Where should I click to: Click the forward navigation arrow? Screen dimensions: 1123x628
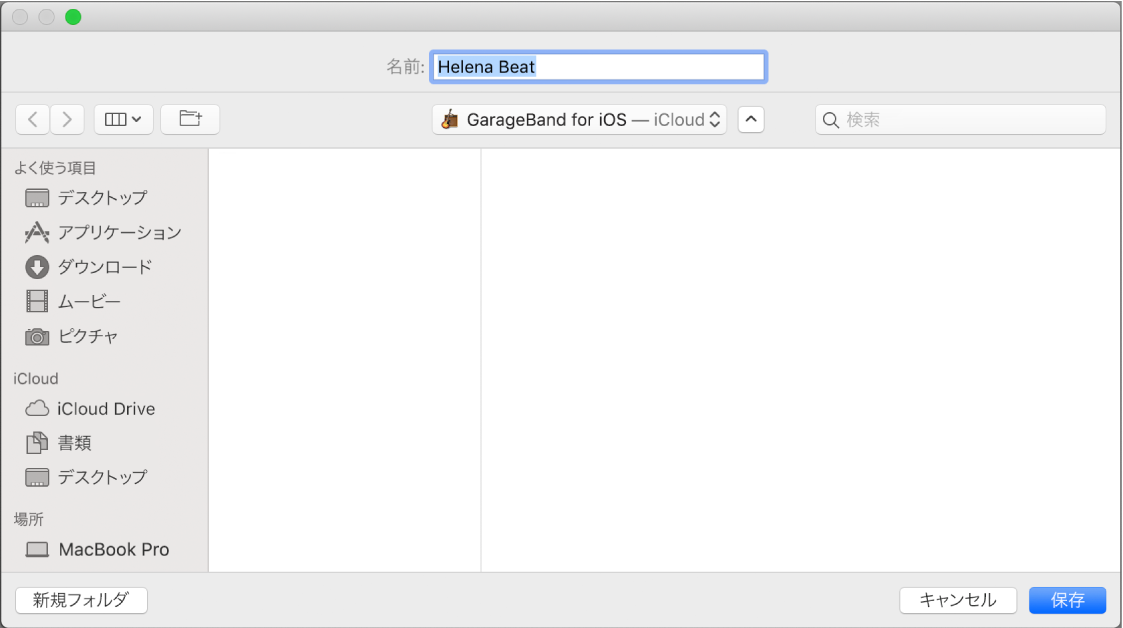(67, 119)
